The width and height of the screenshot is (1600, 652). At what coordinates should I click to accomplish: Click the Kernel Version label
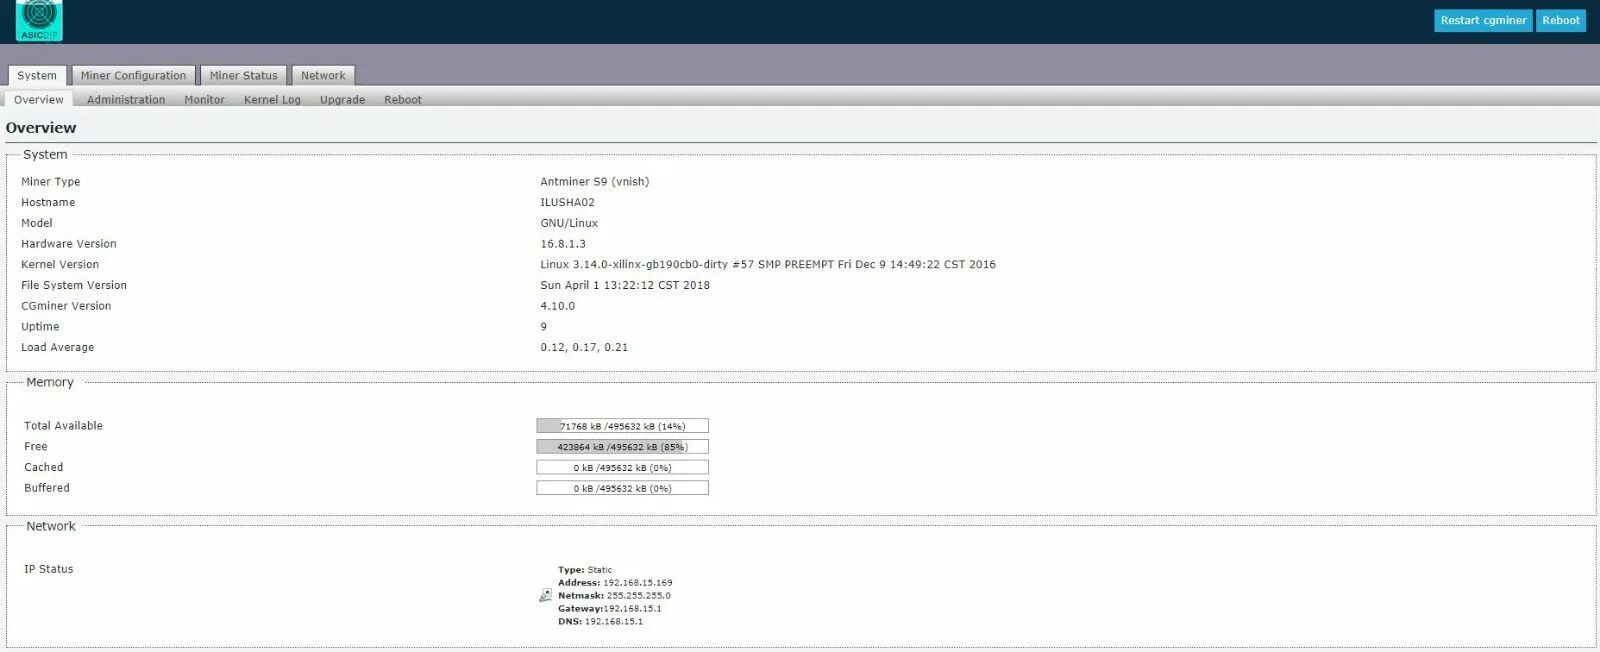[60, 264]
